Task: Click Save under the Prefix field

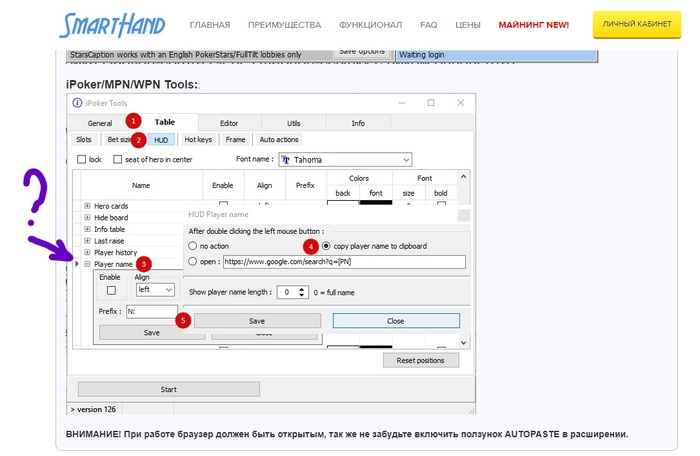Action: click(x=152, y=333)
